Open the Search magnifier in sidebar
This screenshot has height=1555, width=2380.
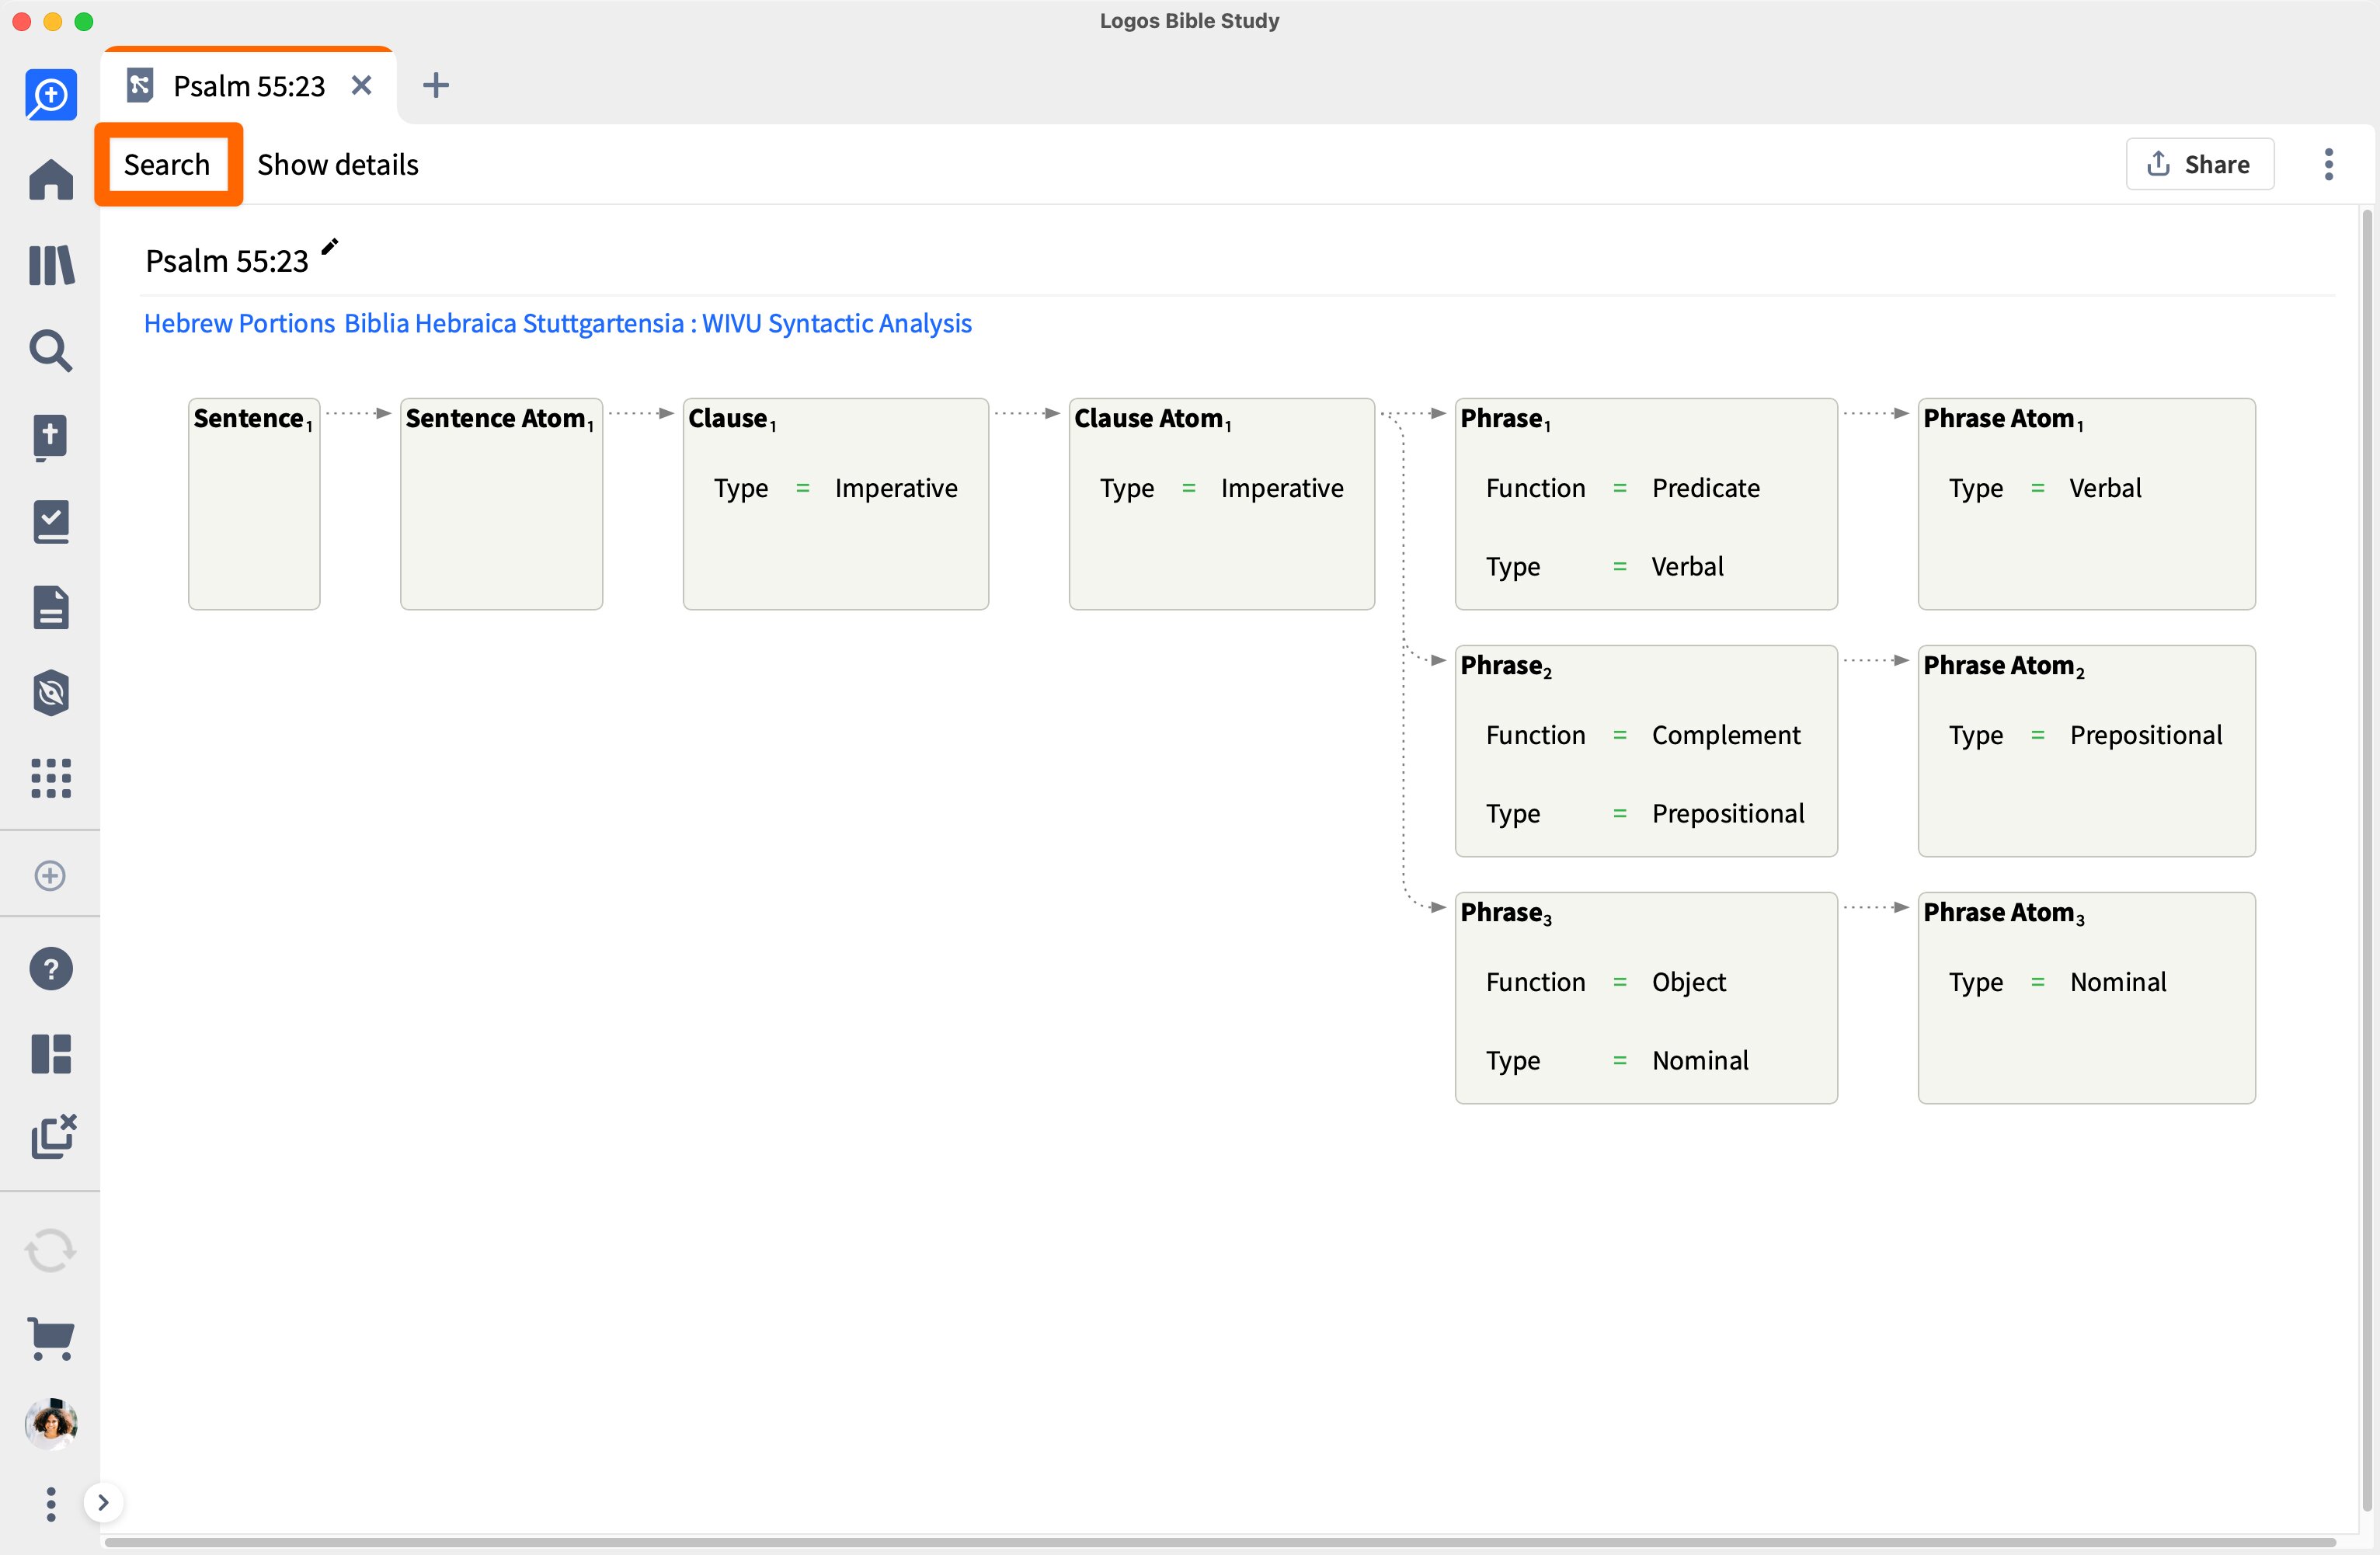(x=51, y=351)
